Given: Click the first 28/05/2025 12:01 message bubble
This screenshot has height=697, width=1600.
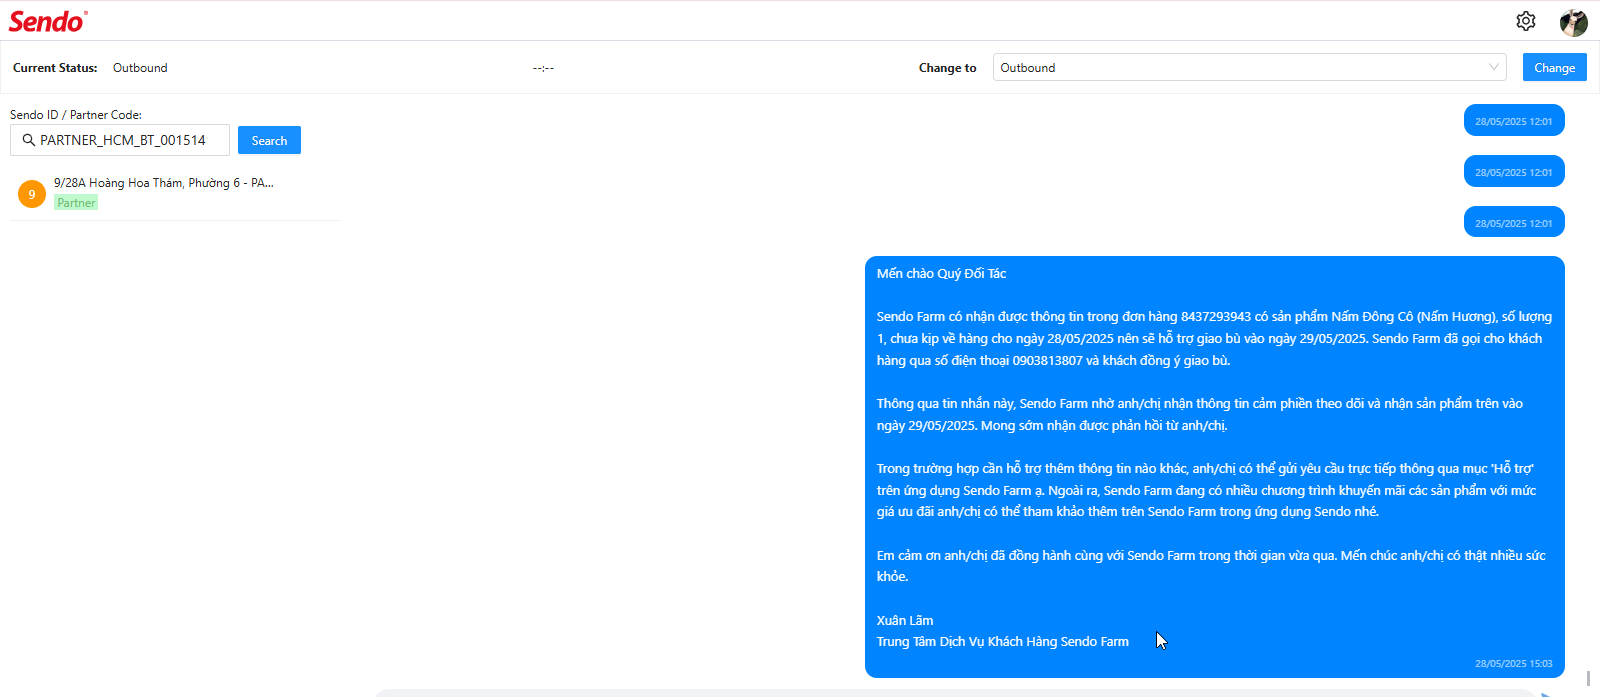Looking at the screenshot, I should (x=1514, y=121).
